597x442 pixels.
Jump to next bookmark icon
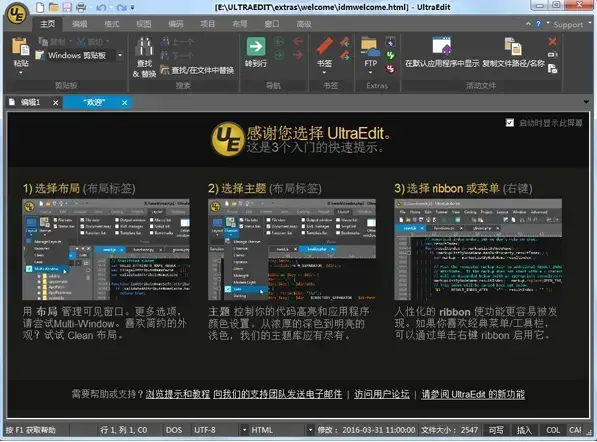point(345,56)
